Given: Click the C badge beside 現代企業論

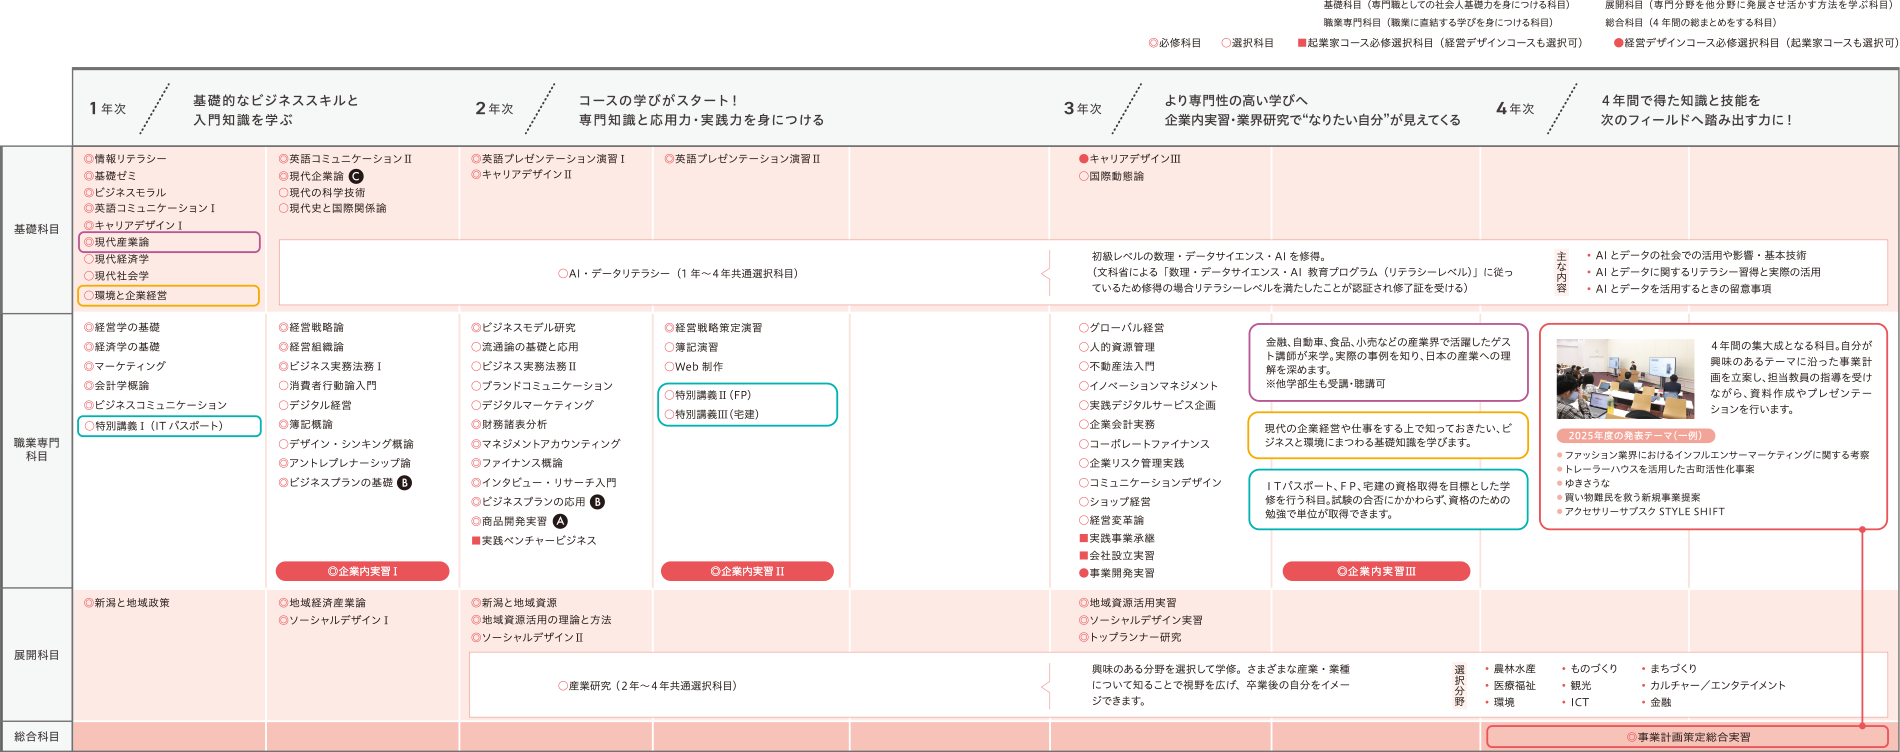Looking at the screenshot, I should click(x=356, y=176).
